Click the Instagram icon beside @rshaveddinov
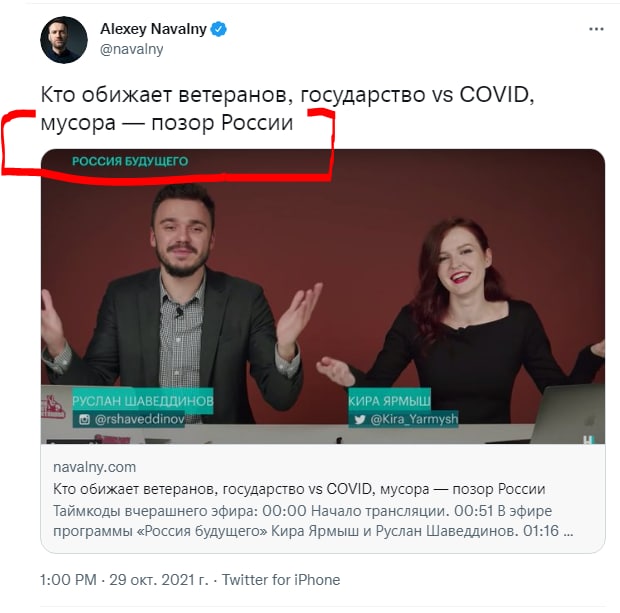Viewport: 620px width, 613px height. 84,419
